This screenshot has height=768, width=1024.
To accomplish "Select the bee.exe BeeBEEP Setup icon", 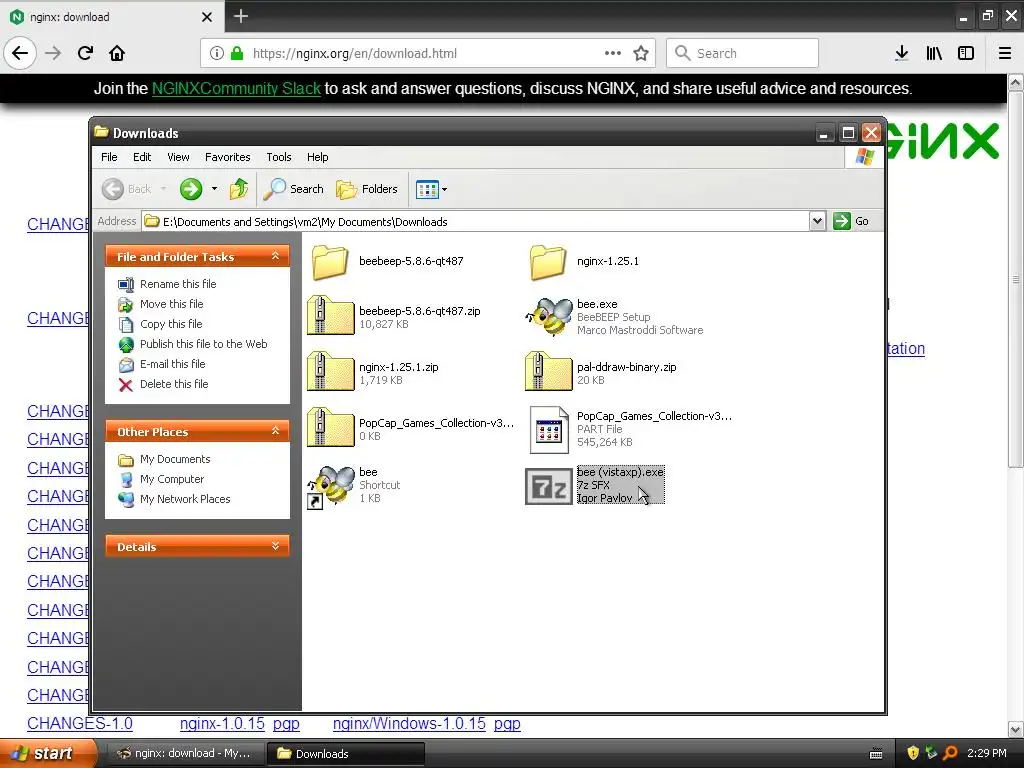I will pyautogui.click(x=549, y=316).
